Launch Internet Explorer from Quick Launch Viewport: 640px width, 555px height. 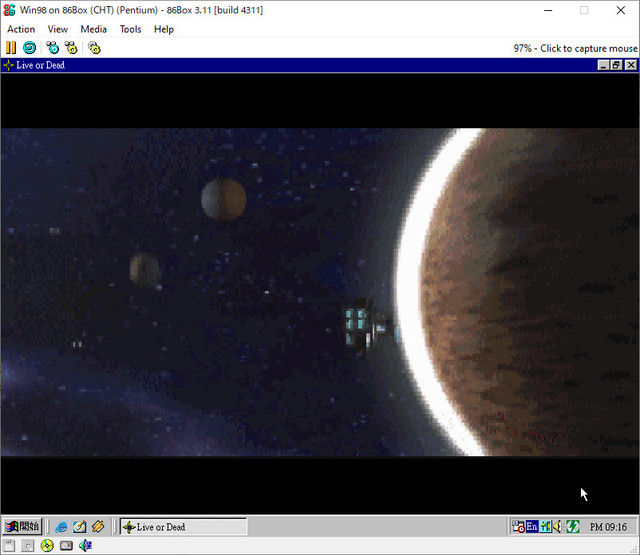pos(61,527)
